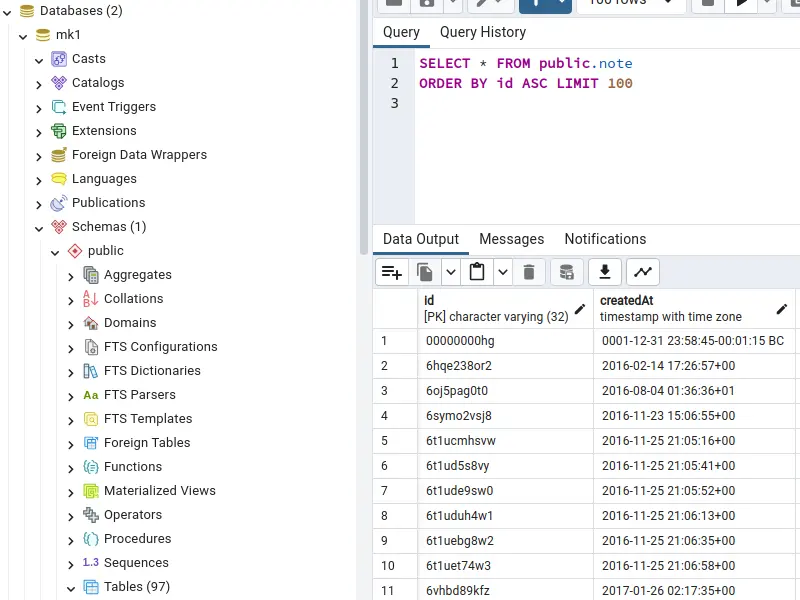Click the Delete trash icon
The width and height of the screenshot is (800, 600).
click(x=529, y=272)
